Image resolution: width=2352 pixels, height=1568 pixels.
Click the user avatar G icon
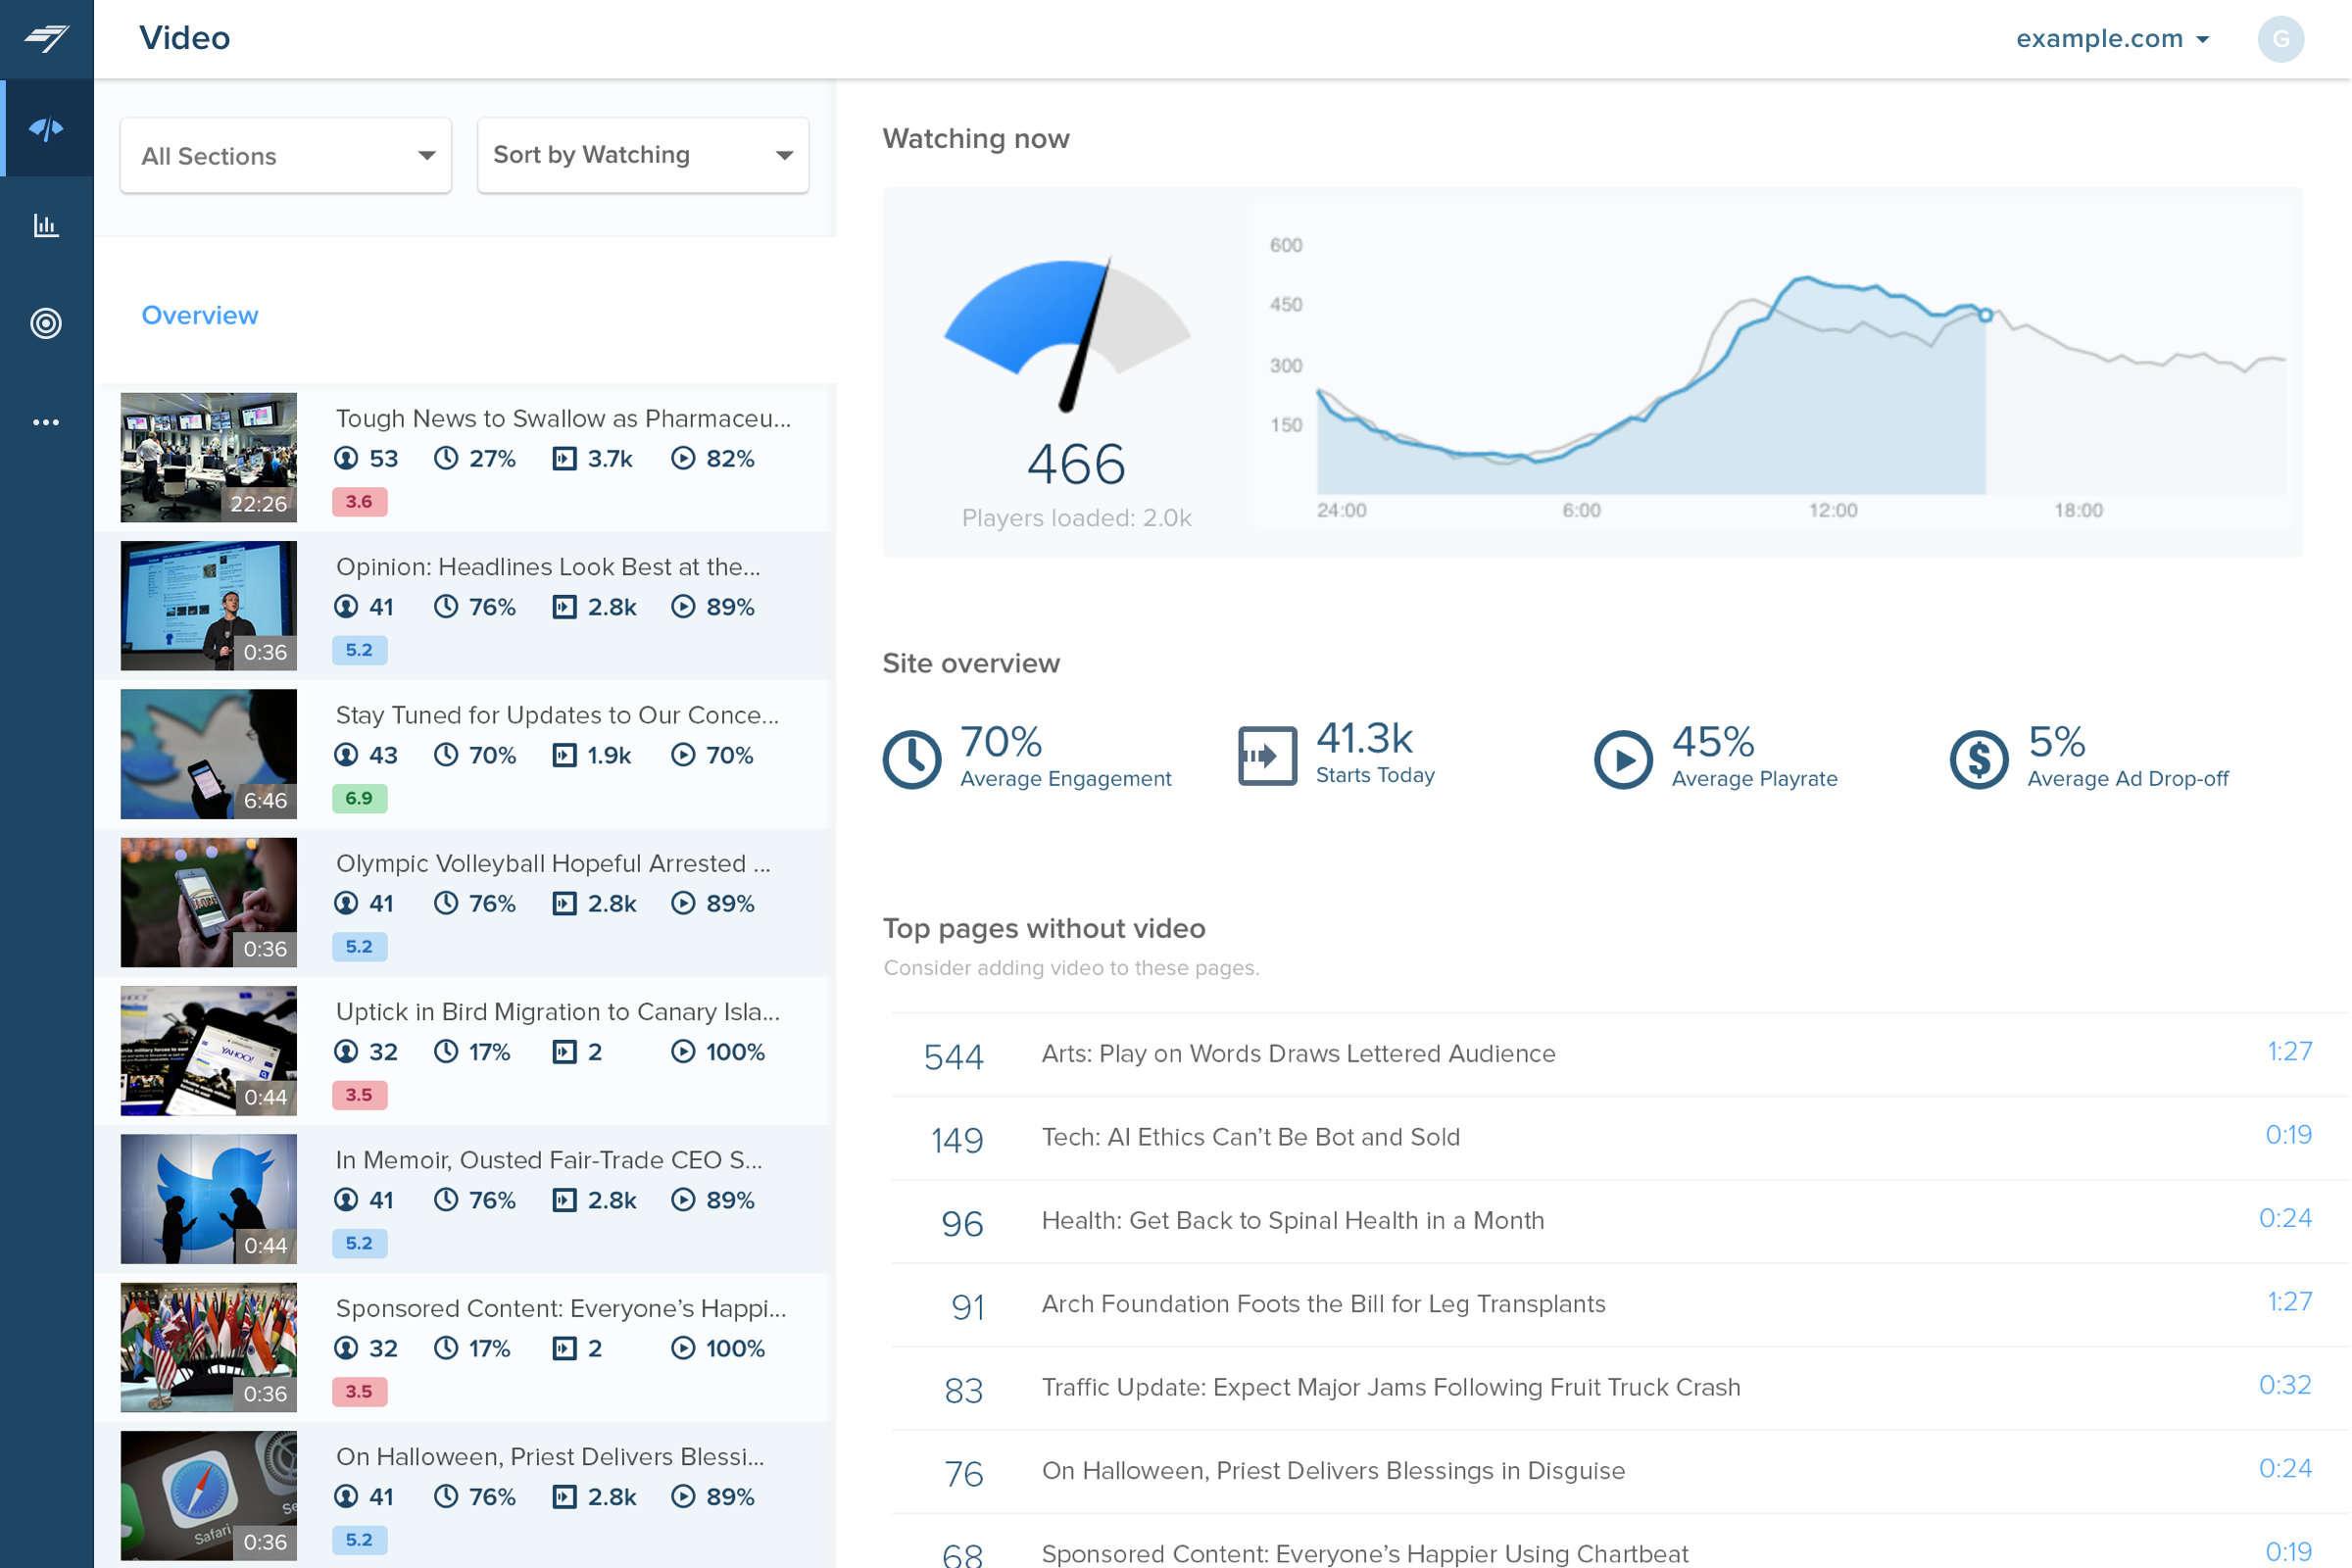click(x=2280, y=39)
